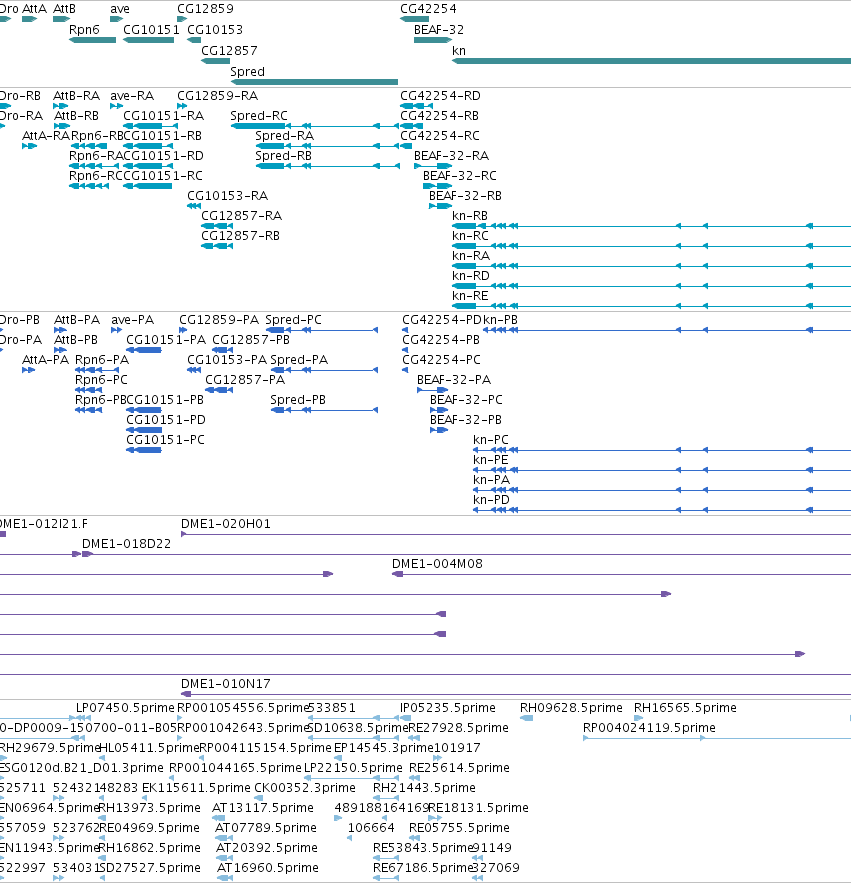This screenshot has height=883, width=851.
Task: Click CDS label kn-PD
Action: (x=491, y=500)
